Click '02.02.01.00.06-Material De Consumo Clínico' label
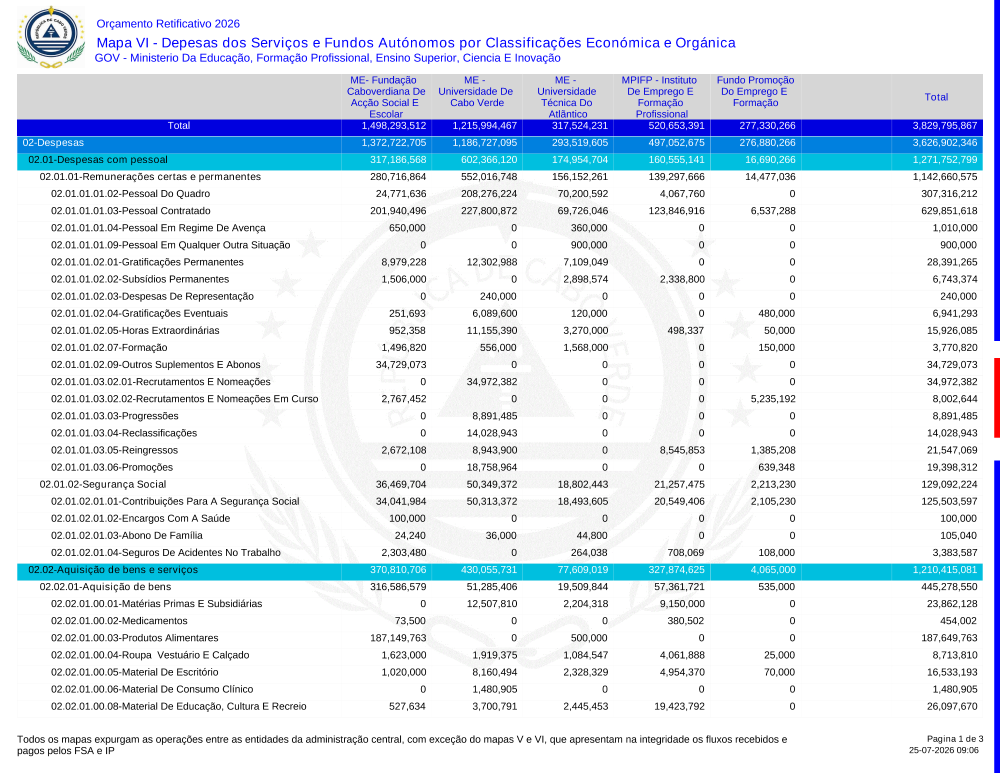The width and height of the screenshot is (1000, 773). [x=152, y=689]
